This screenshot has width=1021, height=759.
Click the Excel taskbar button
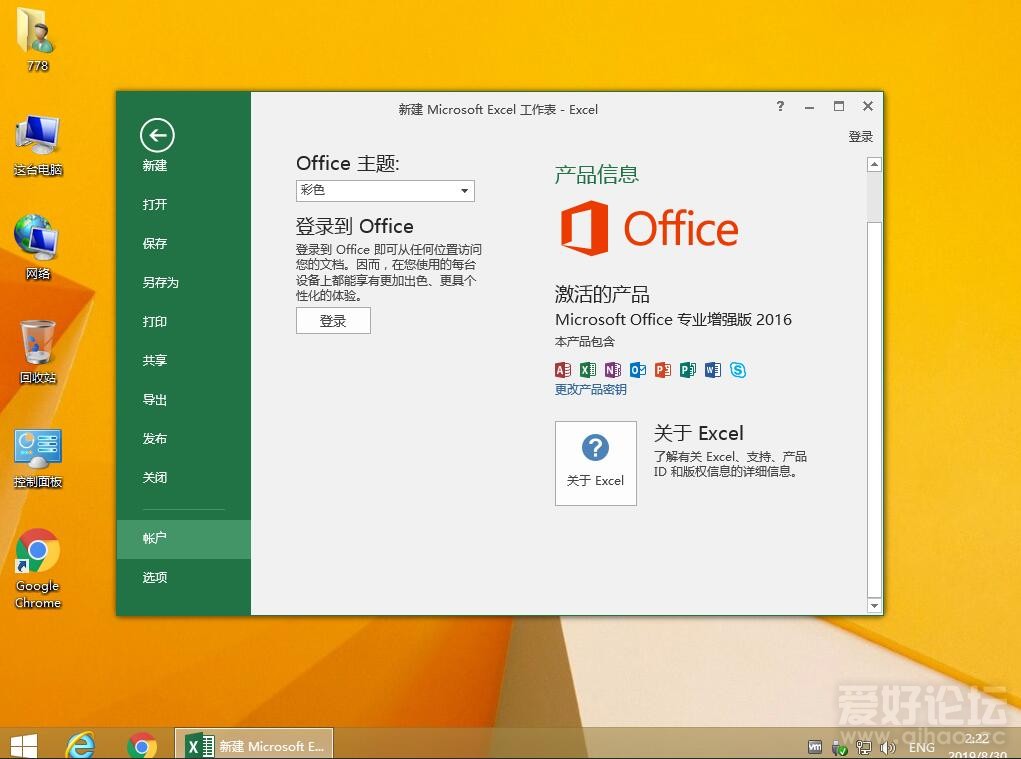tap(254, 744)
